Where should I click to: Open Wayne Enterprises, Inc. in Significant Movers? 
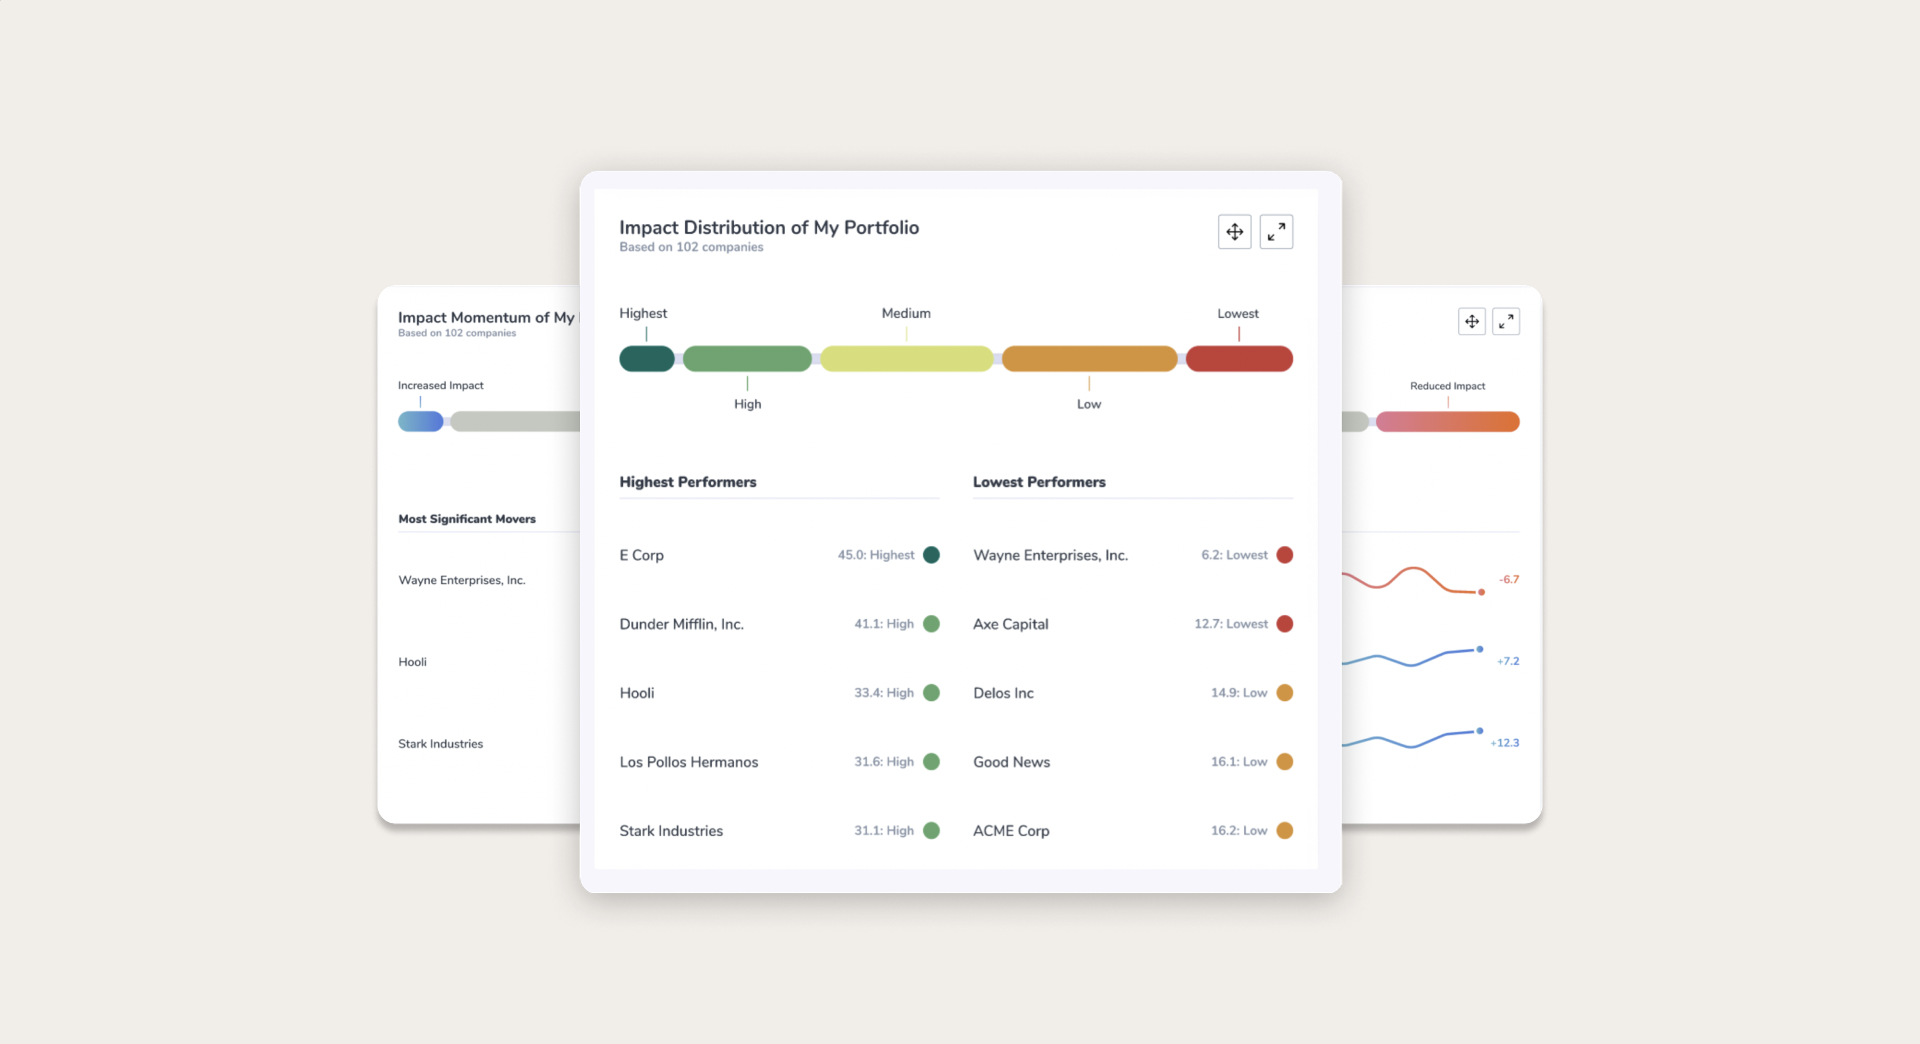click(x=462, y=580)
